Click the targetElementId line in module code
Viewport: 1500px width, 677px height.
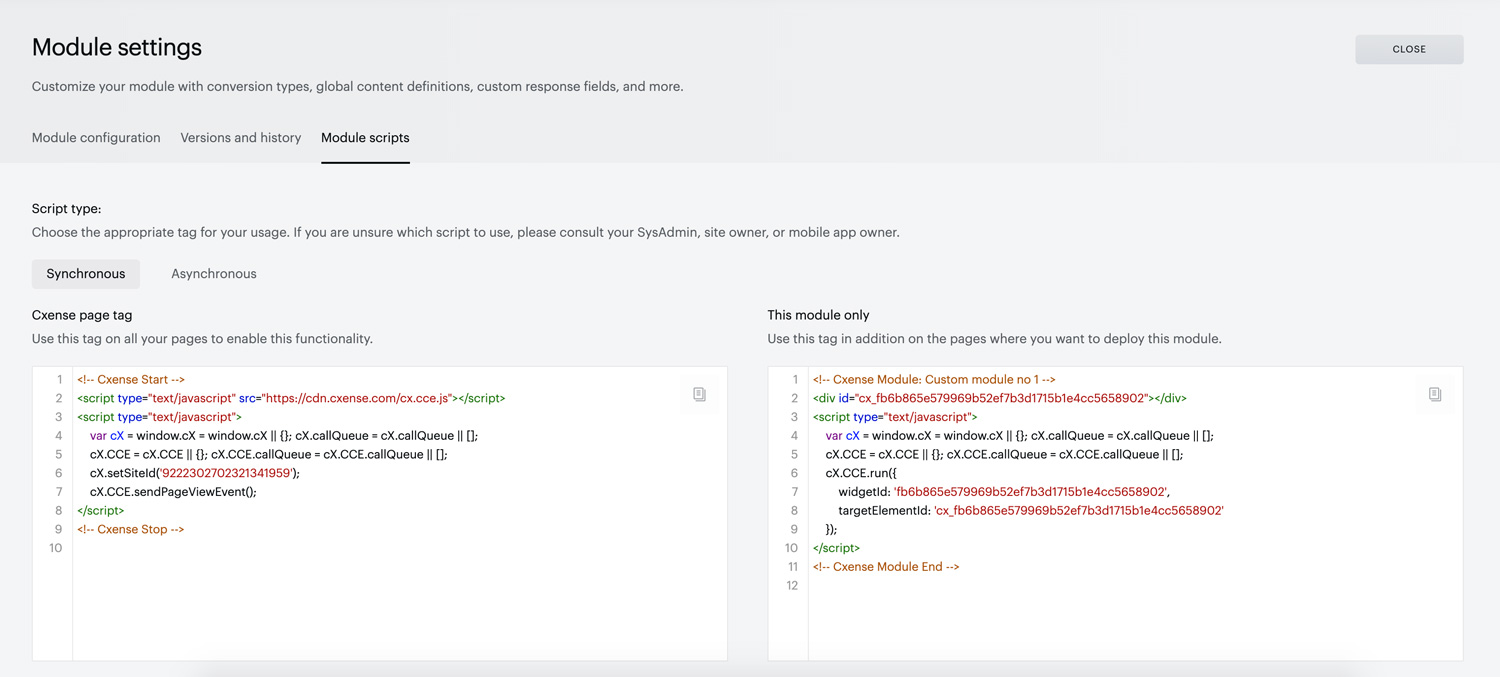pos(1031,511)
